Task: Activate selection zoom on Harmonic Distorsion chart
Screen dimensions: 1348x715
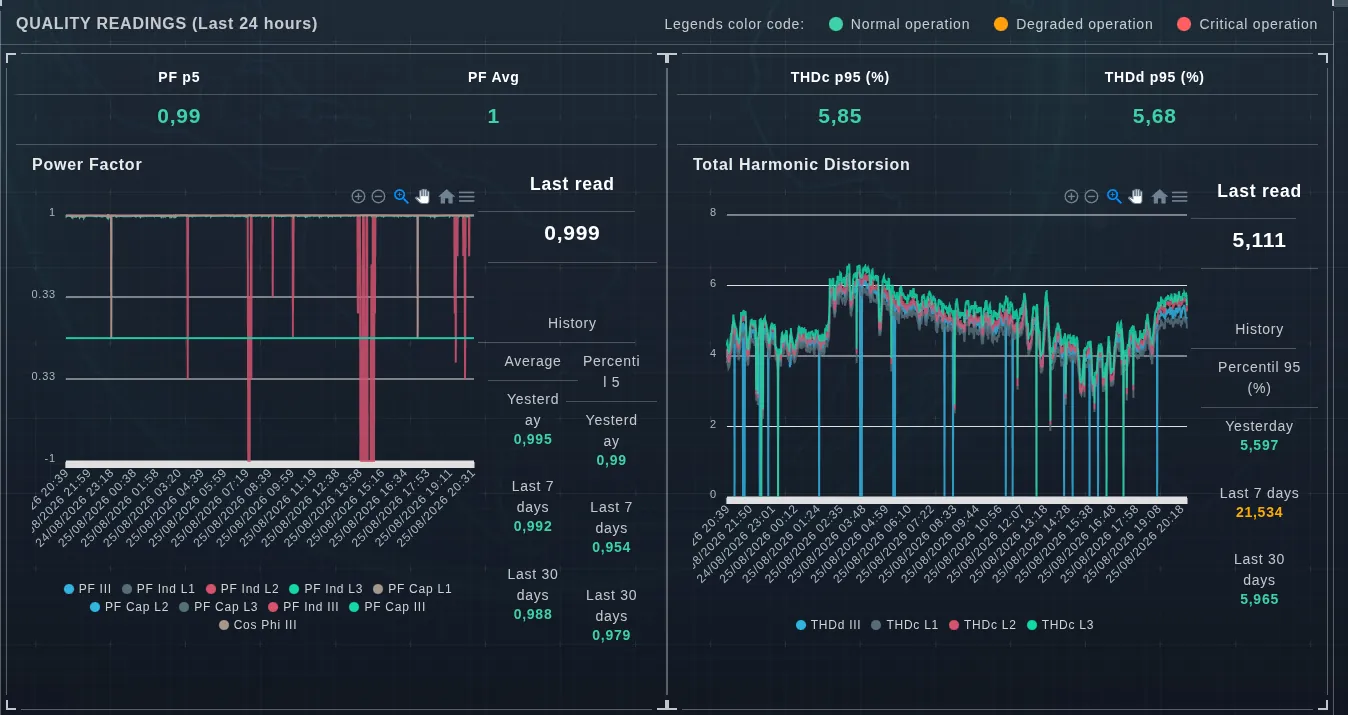Action: tap(1114, 197)
